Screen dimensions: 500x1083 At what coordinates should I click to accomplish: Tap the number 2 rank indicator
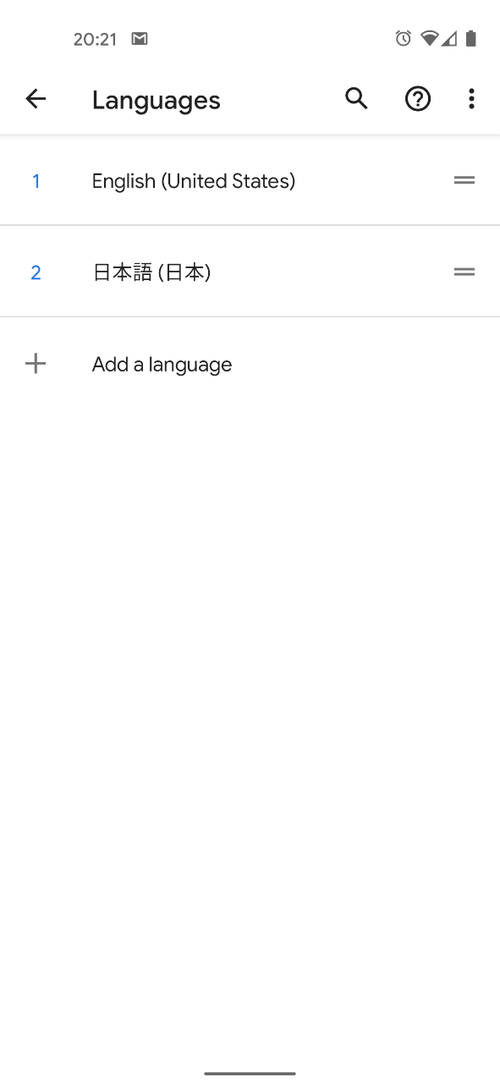(x=36, y=273)
